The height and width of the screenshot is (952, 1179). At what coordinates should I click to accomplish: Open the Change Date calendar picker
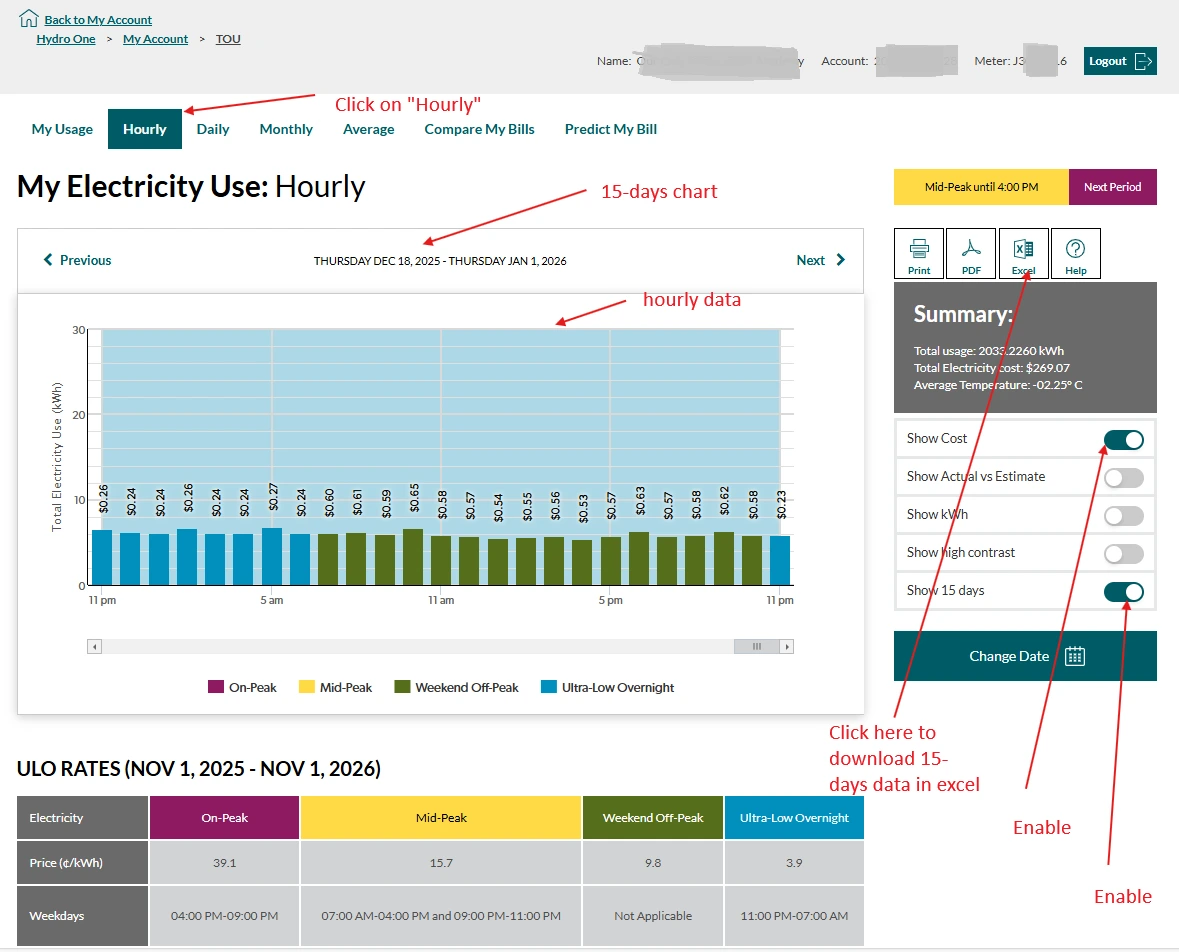1025,656
